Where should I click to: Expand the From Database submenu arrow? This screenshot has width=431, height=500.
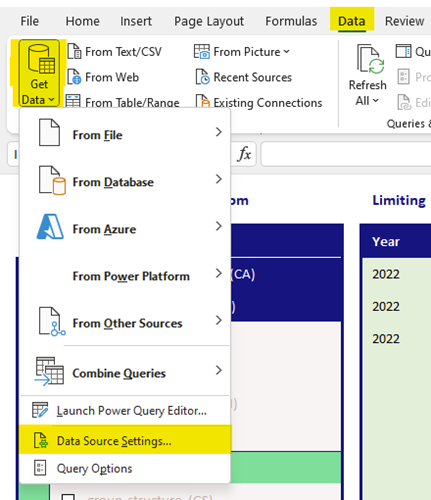point(219,179)
